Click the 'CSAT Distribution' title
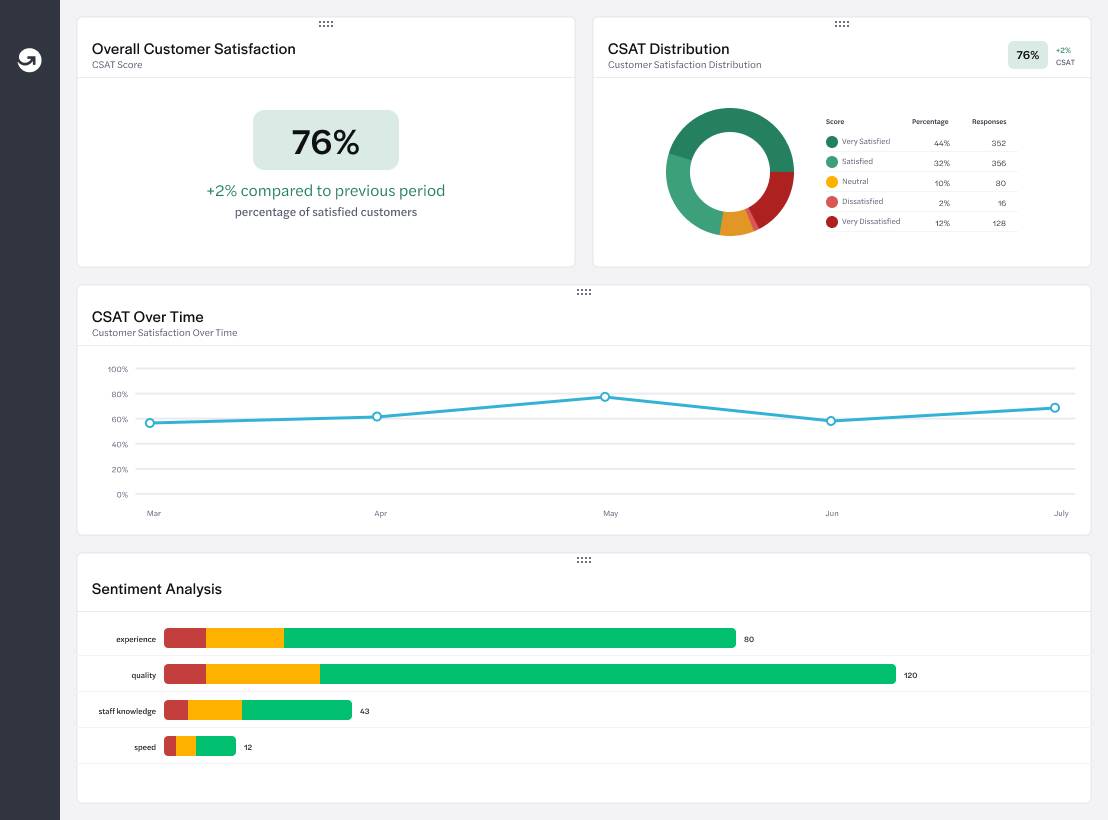 click(x=668, y=49)
